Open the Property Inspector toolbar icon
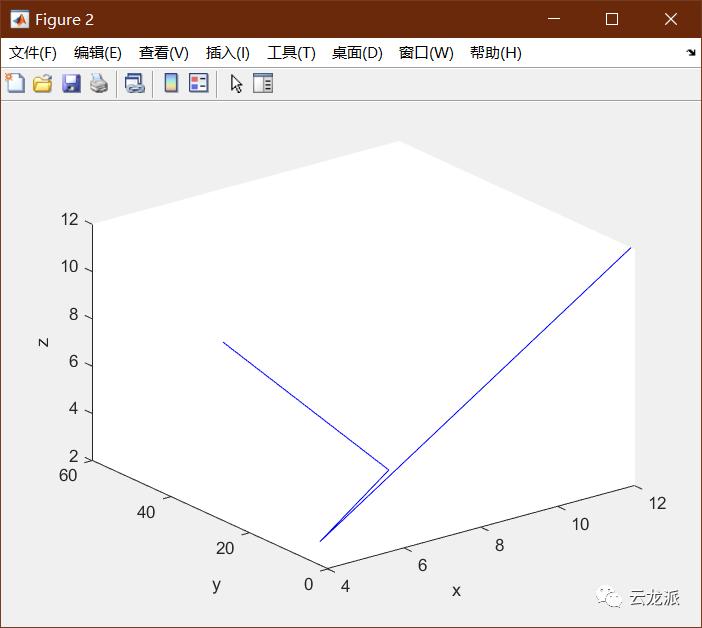The width and height of the screenshot is (702, 628). tap(263, 83)
